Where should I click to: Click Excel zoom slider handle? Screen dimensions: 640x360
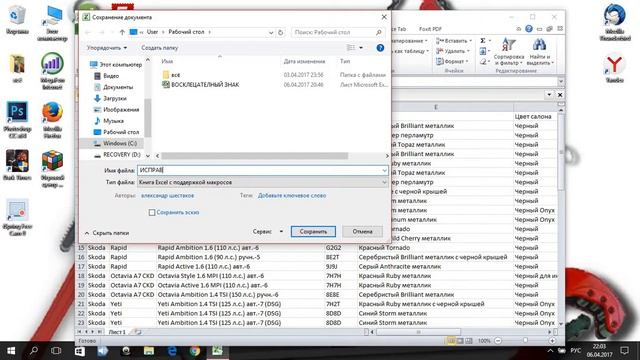point(525,340)
